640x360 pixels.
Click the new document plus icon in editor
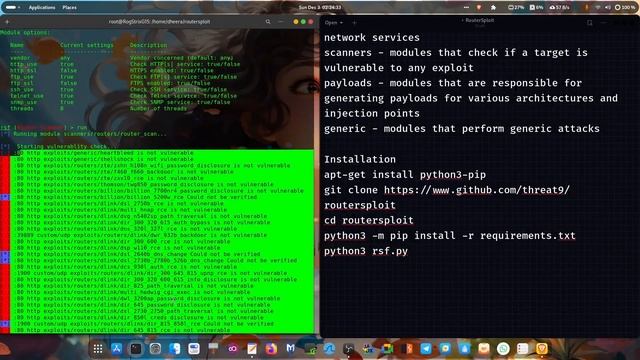[x=354, y=23]
